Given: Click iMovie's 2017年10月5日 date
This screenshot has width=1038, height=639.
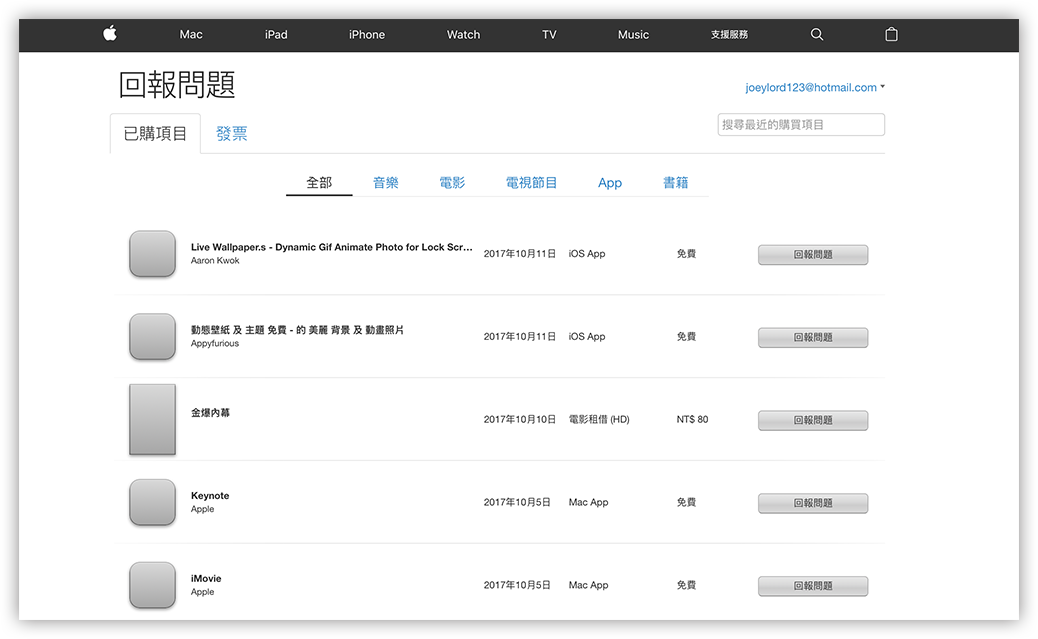Looking at the screenshot, I should tap(517, 585).
